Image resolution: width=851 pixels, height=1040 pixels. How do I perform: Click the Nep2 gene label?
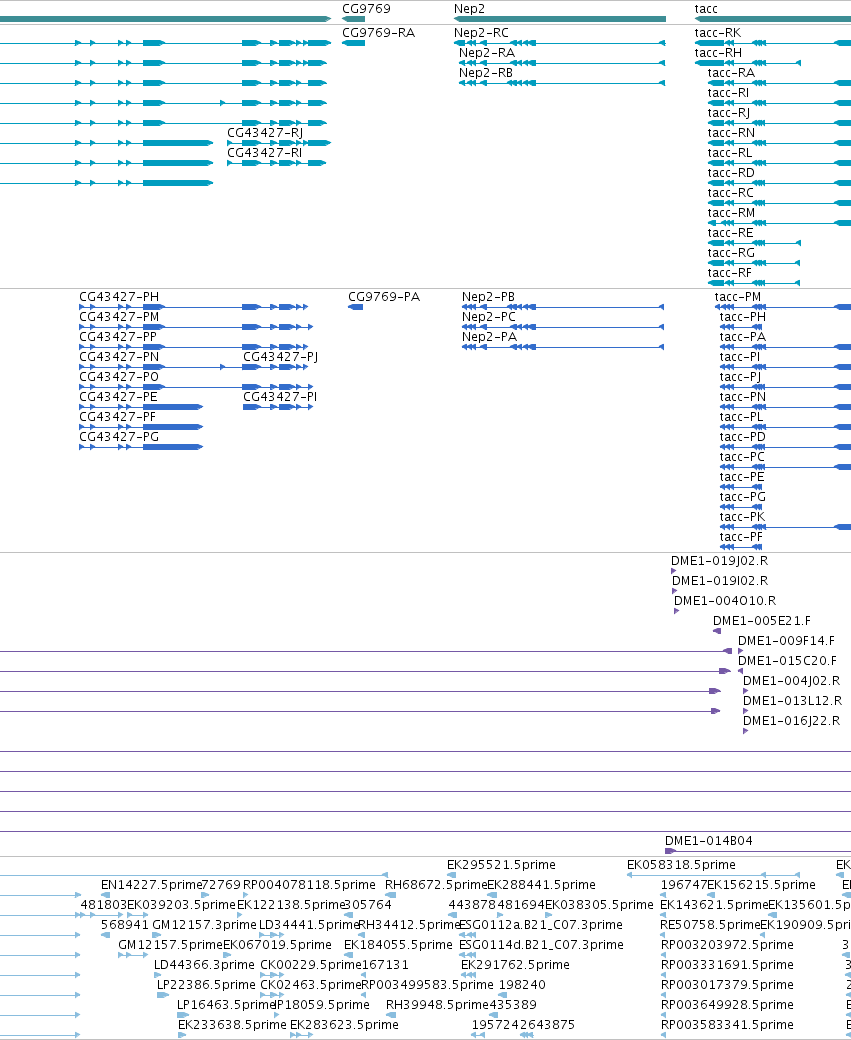[469, 9]
